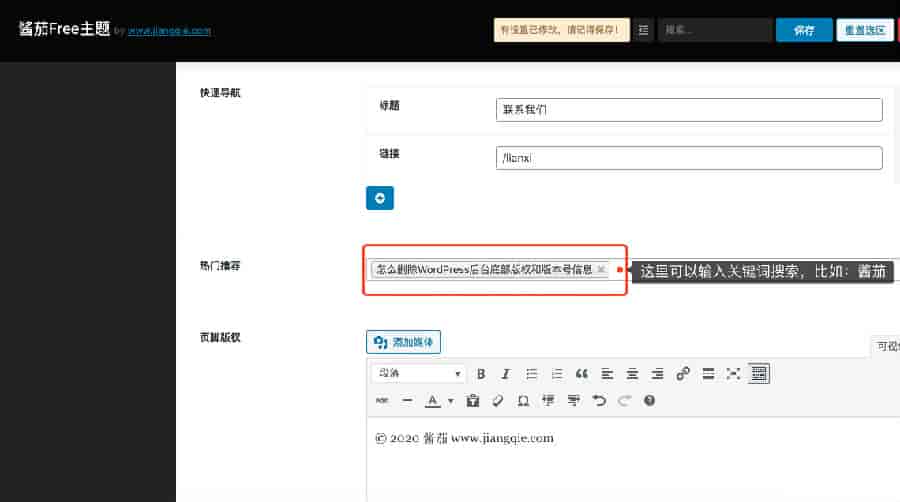Toggle the toolbar toggle (kitchen sink) button
The image size is (900, 502).
coord(759,373)
